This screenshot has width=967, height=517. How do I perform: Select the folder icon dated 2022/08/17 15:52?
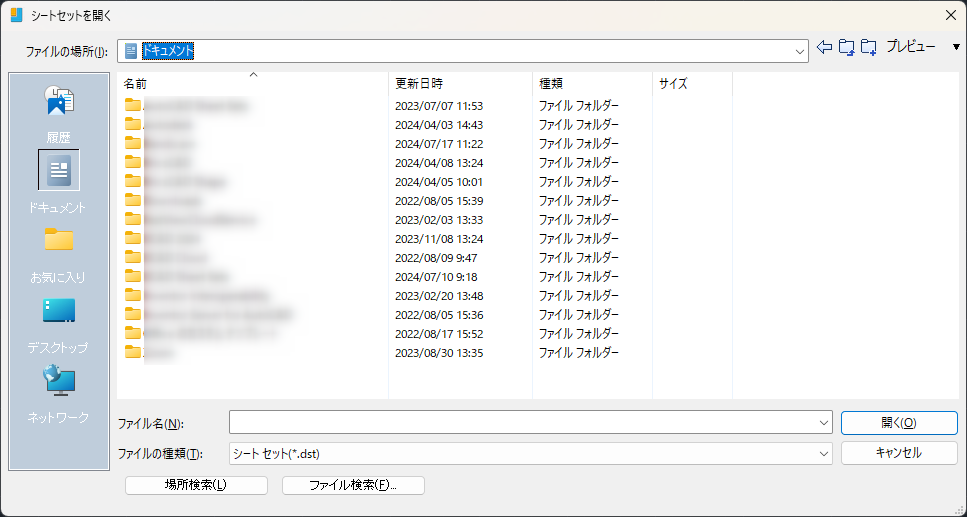[133, 333]
